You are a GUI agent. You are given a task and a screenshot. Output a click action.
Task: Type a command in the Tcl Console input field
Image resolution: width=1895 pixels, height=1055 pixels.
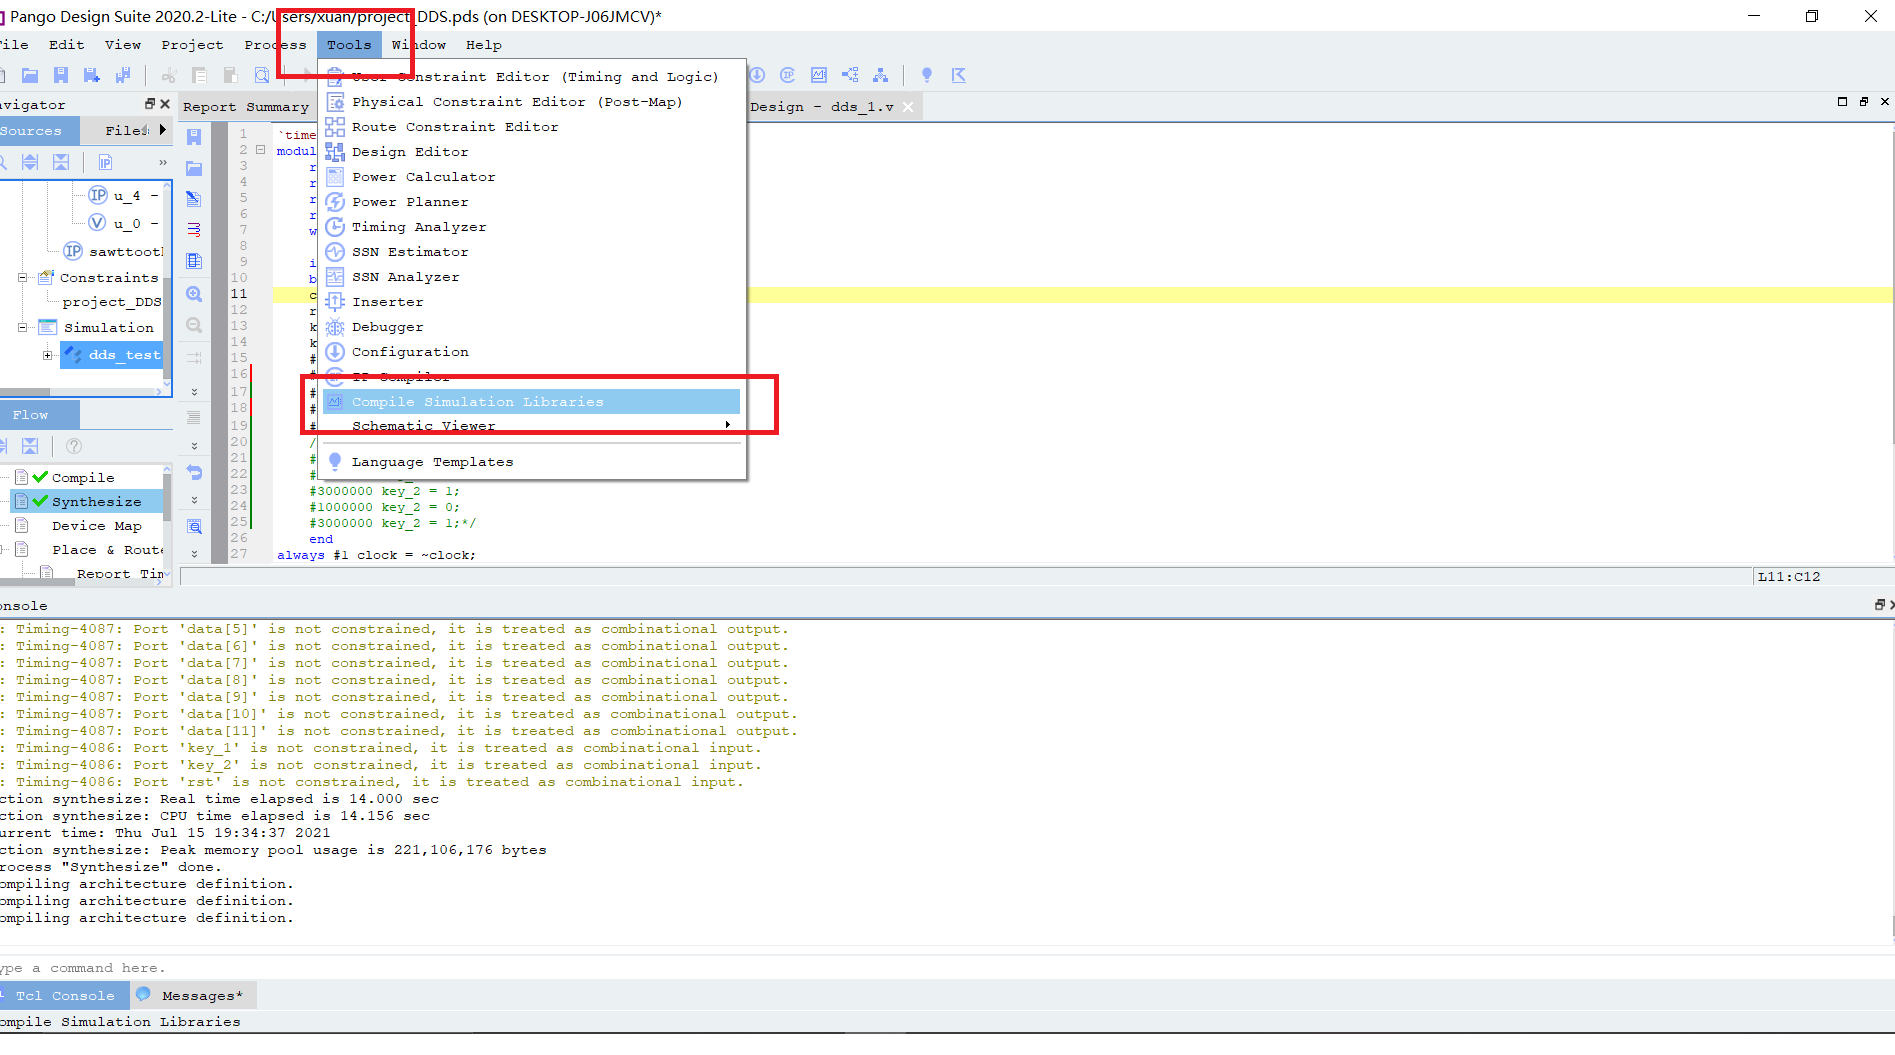(x=400, y=967)
